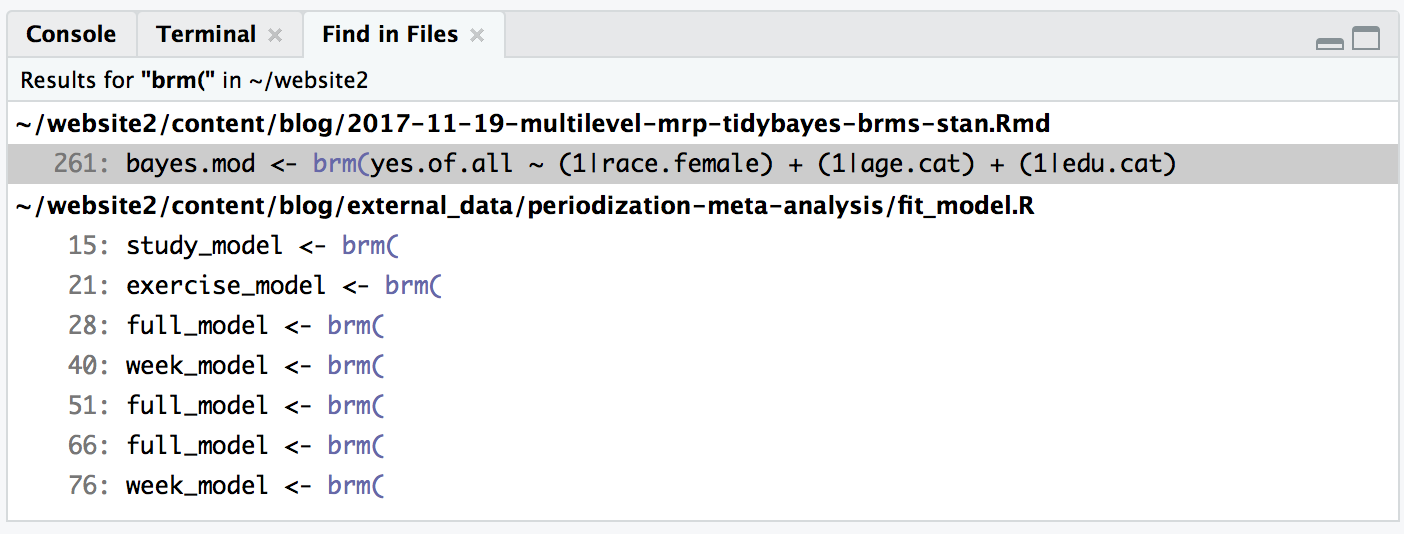
Task: Click the brm( match on line 15
Action: (x=370, y=245)
